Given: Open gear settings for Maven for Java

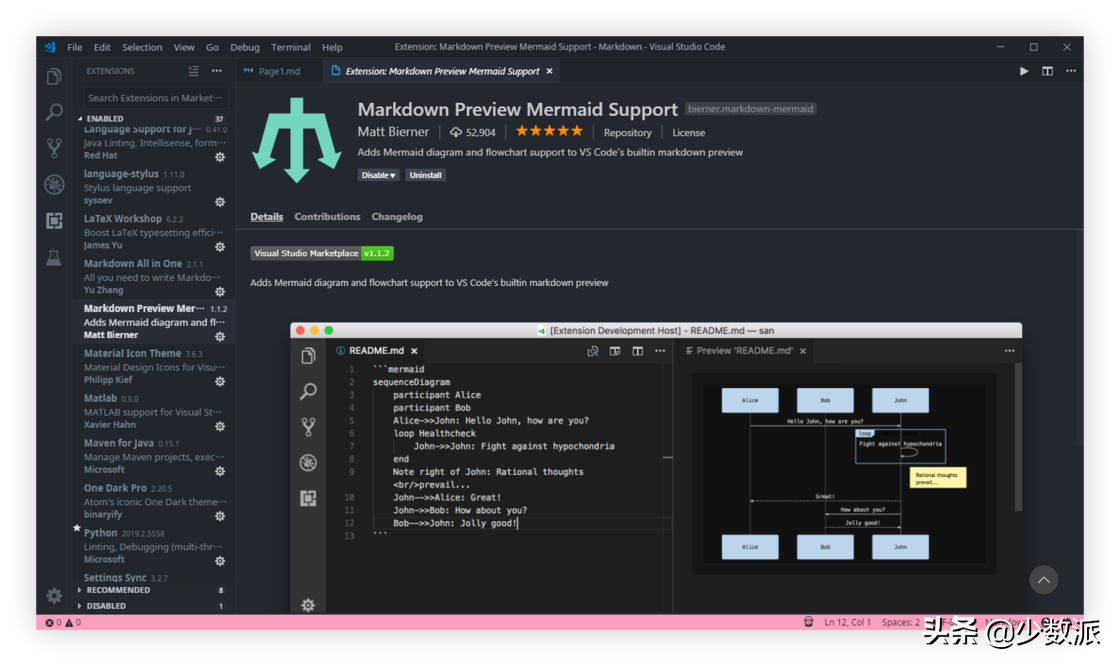Looking at the screenshot, I should tap(220, 472).
